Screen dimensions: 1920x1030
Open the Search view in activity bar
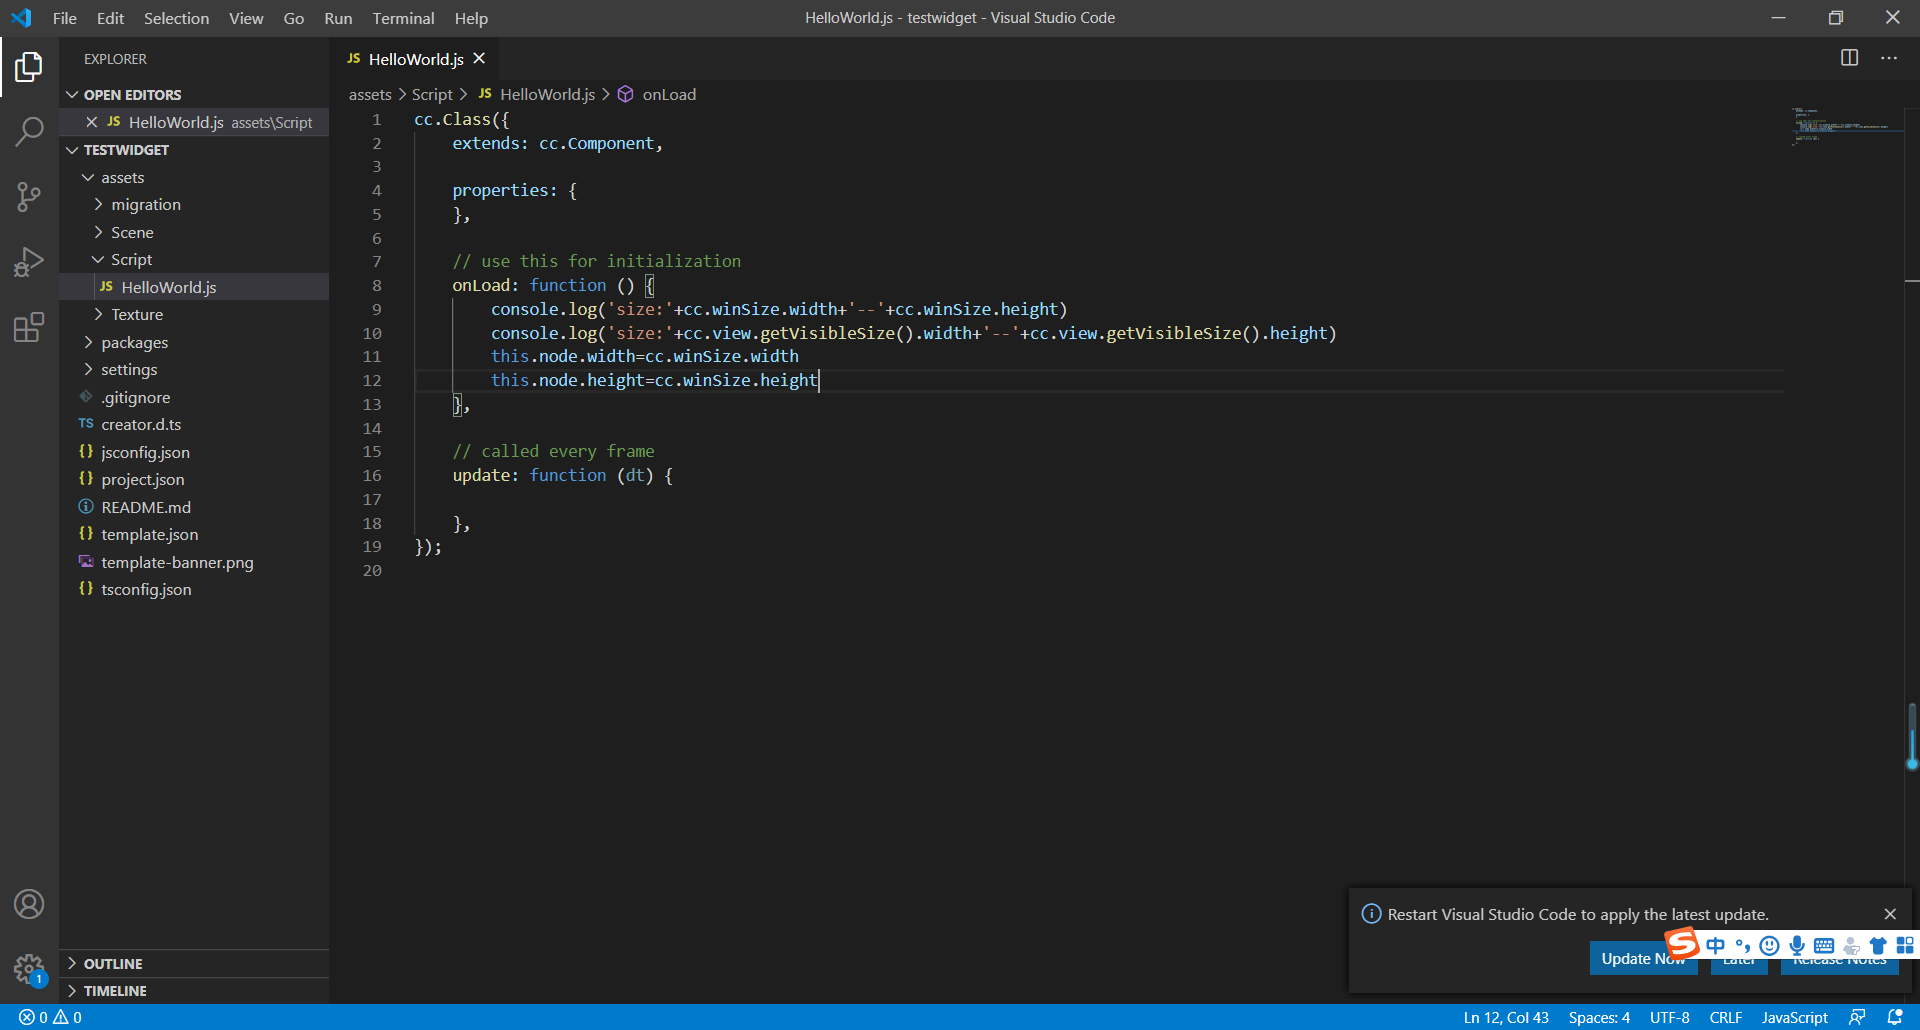tap(29, 131)
